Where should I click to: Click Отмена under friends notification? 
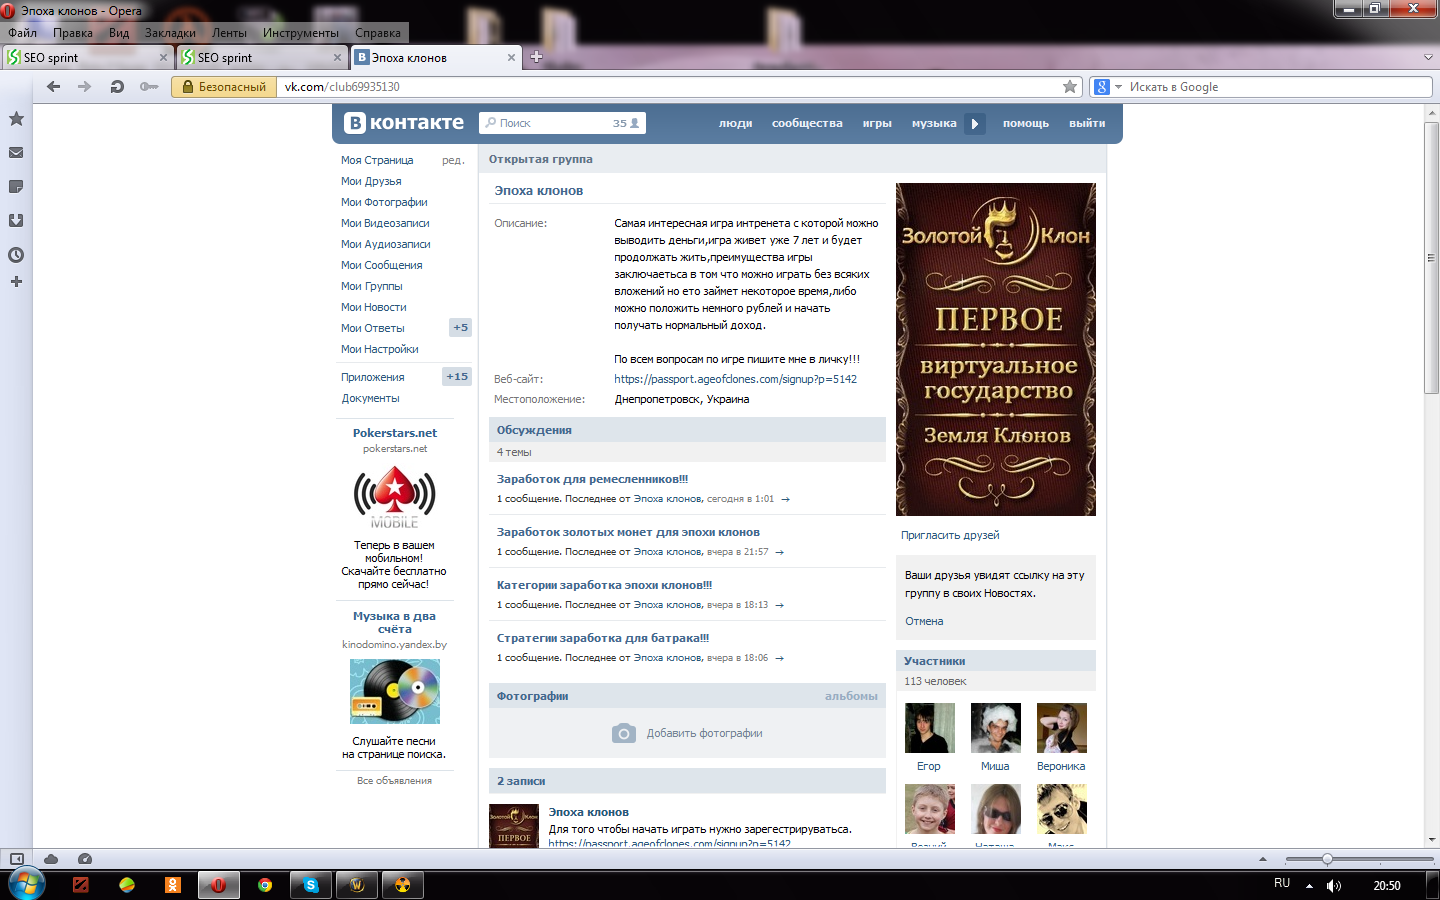tap(924, 621)
